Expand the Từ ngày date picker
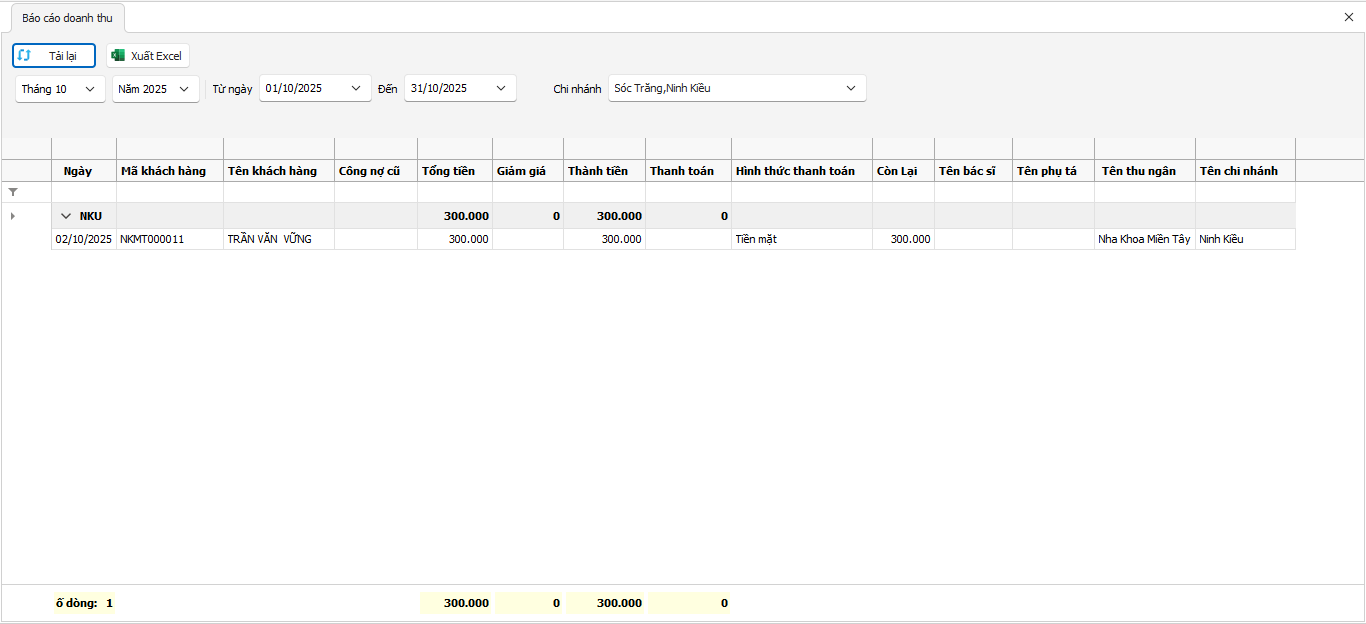Viewport: 1366px width, 624px height. pyautogui.click(x=356, y=89)
